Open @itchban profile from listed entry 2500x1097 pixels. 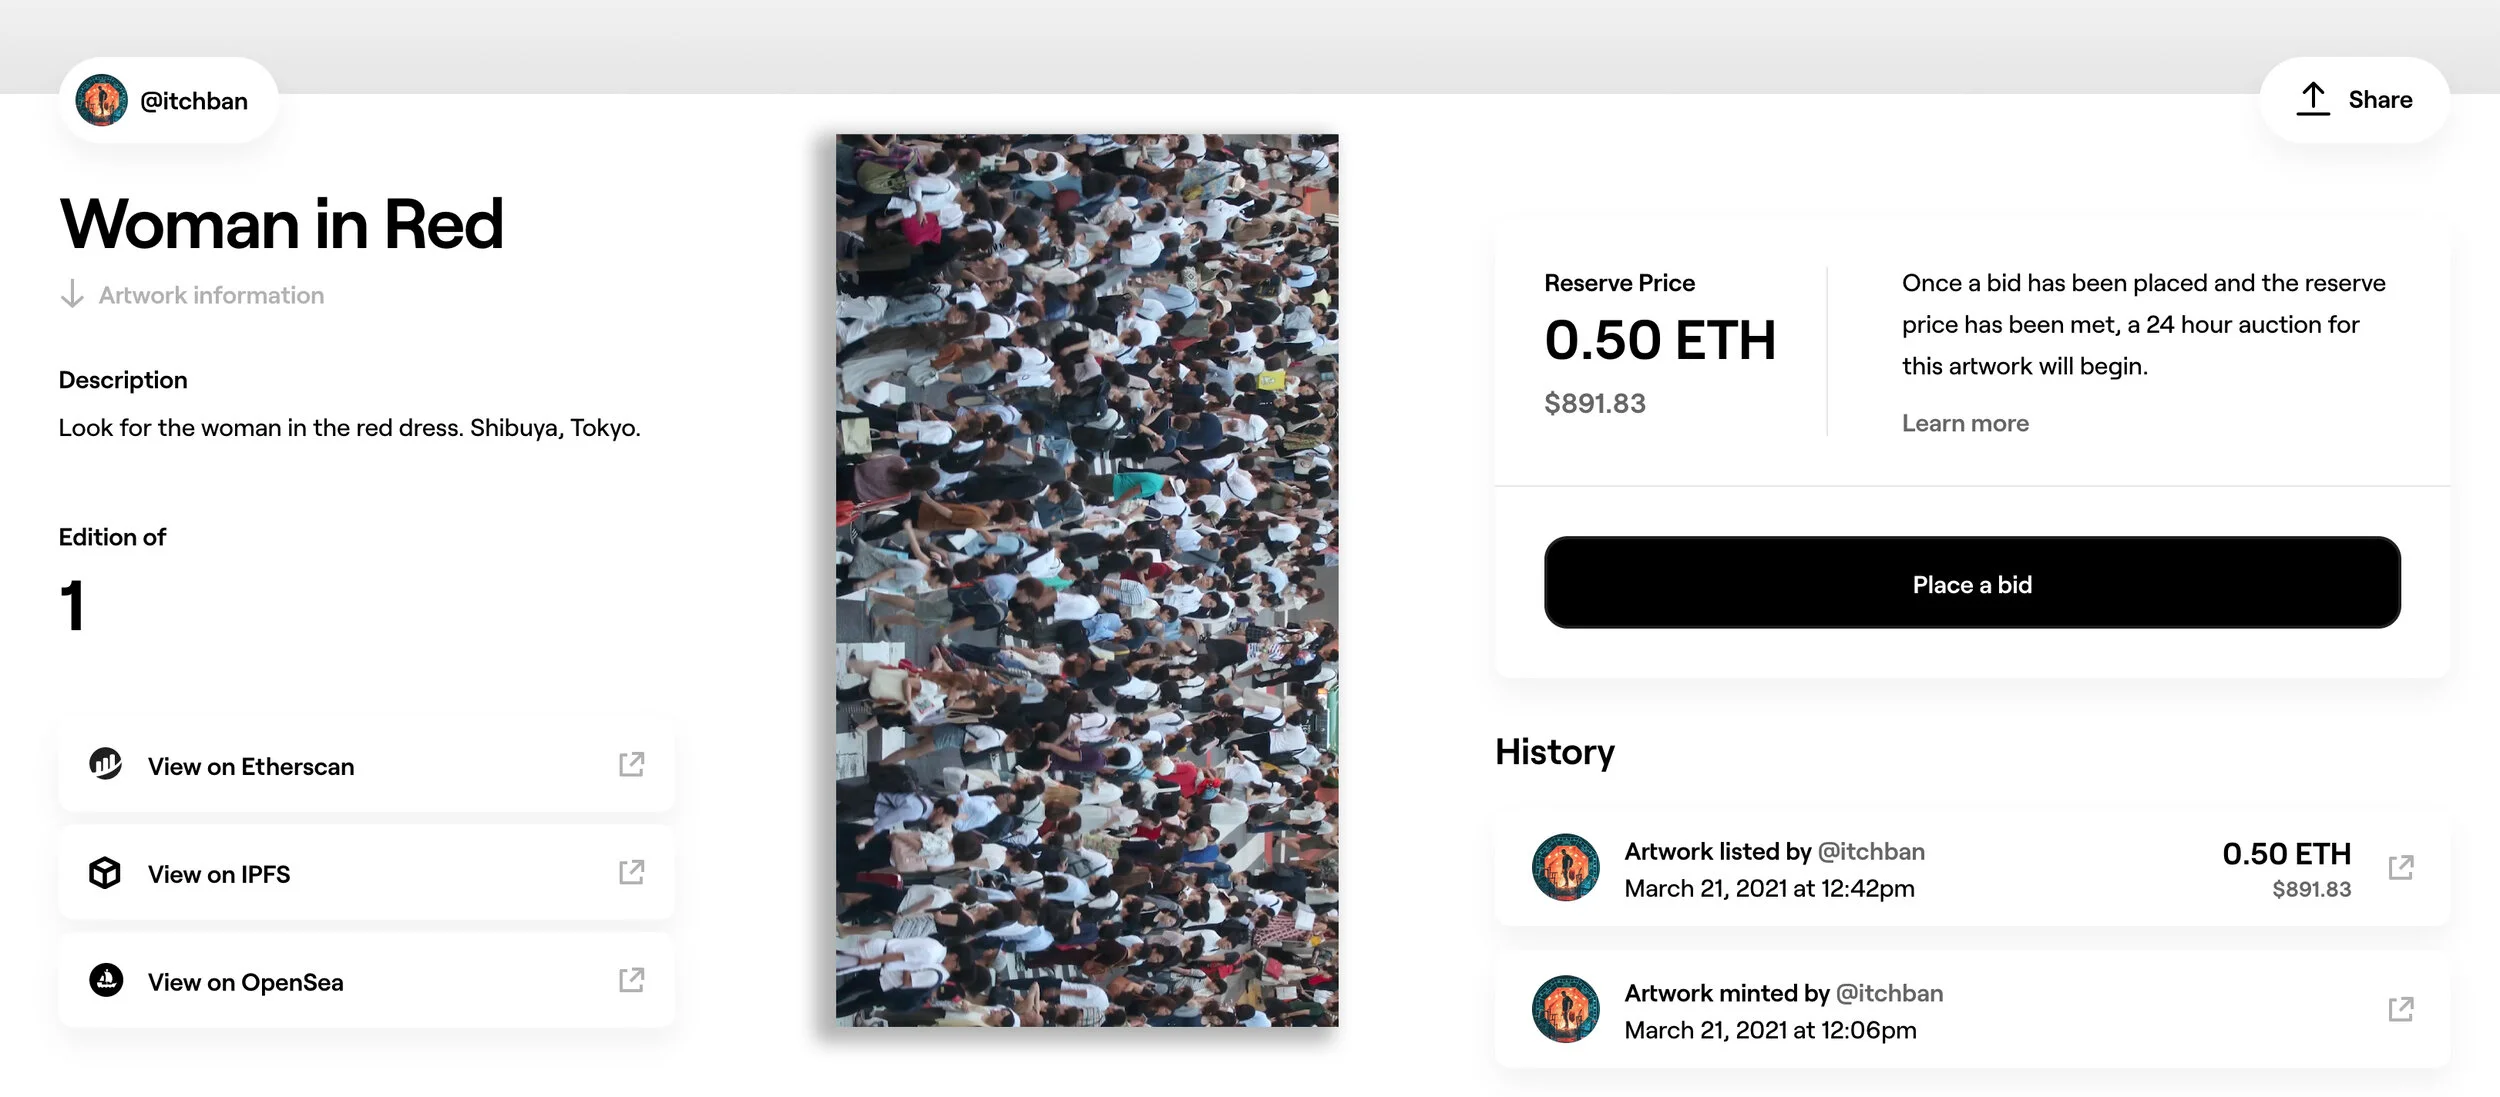(x=1870, y=851)
